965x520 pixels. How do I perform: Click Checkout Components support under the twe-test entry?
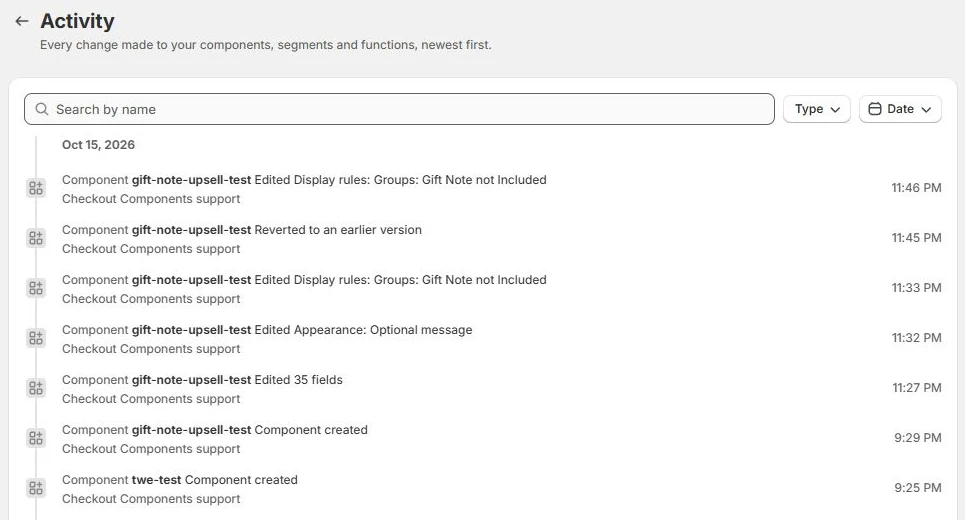point(151,498)
